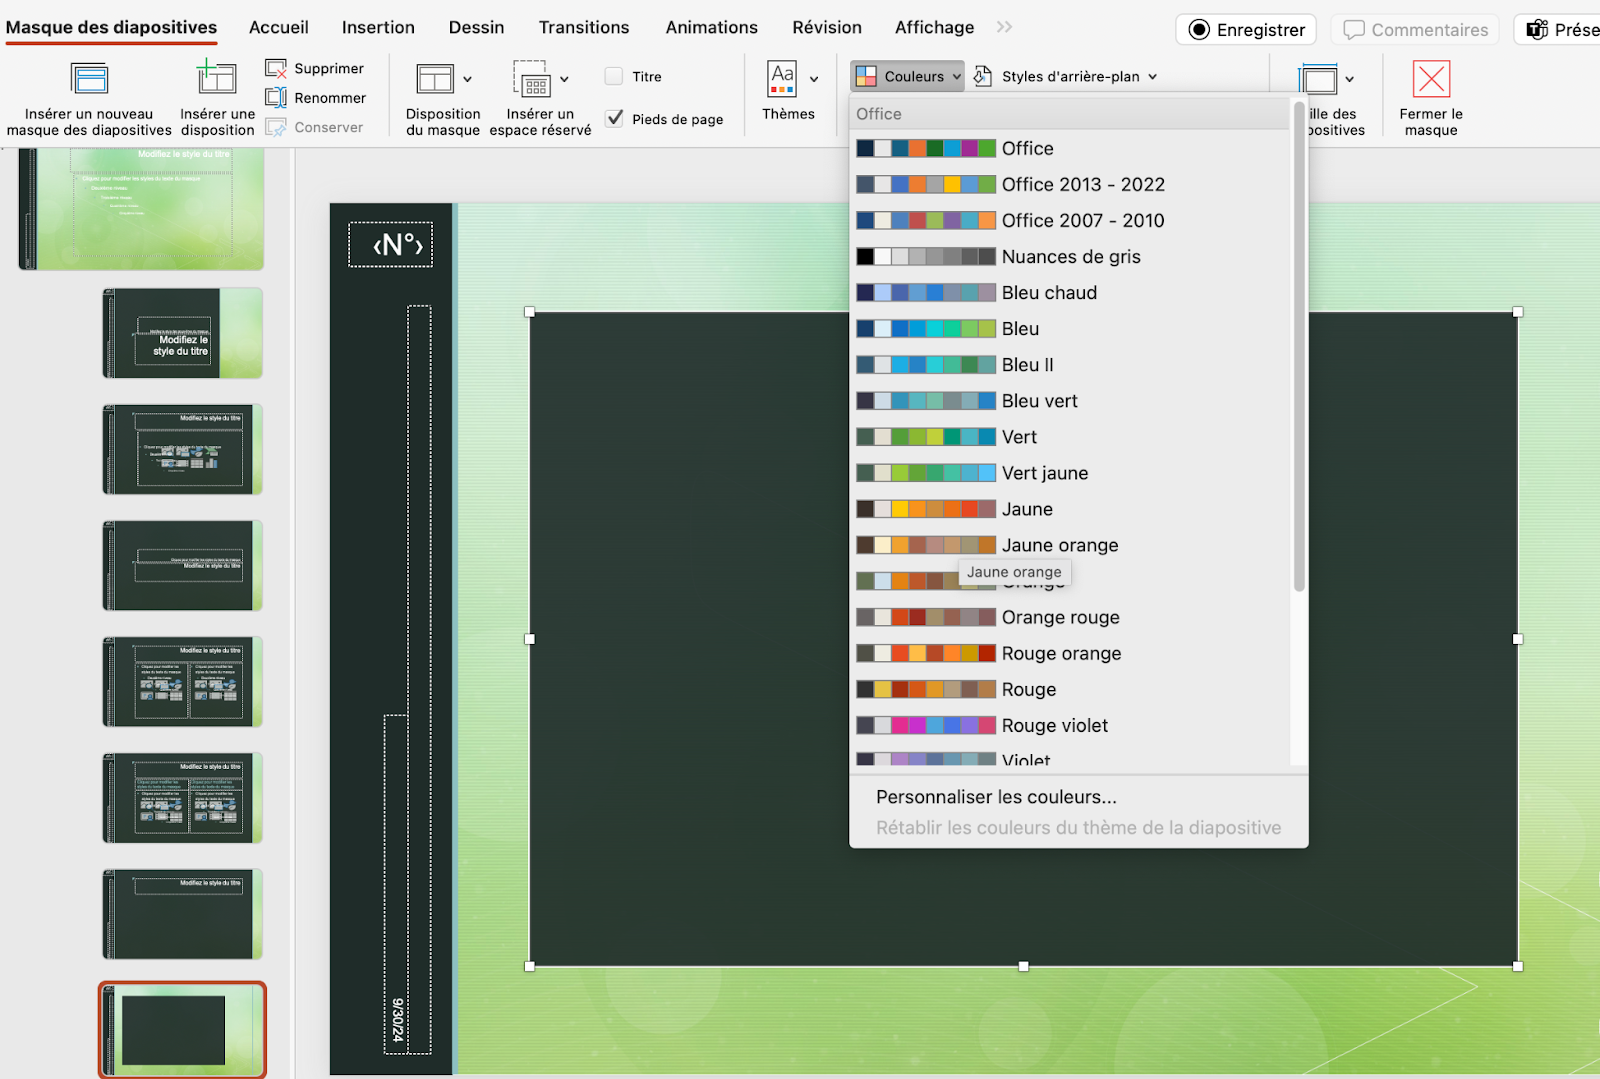Open the Thèmes gallery icon

pos(782,79)
